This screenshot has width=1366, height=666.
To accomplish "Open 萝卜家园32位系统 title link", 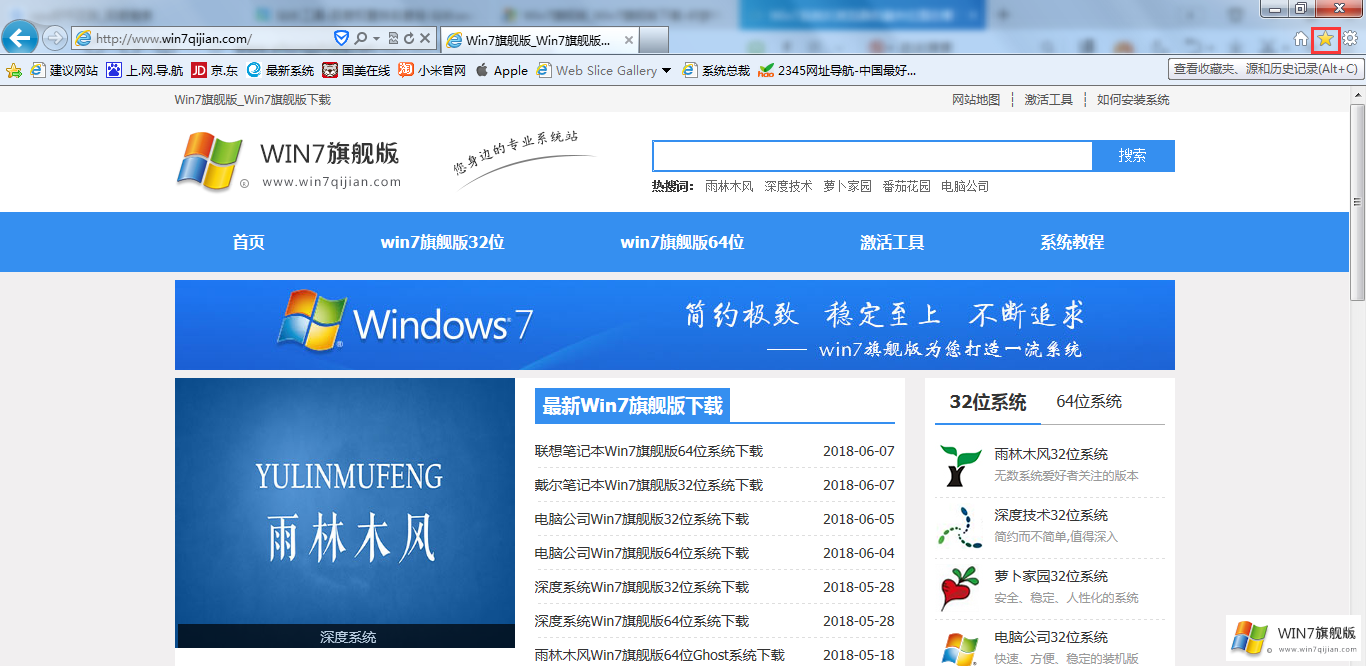I will (x=1051, y=576).
